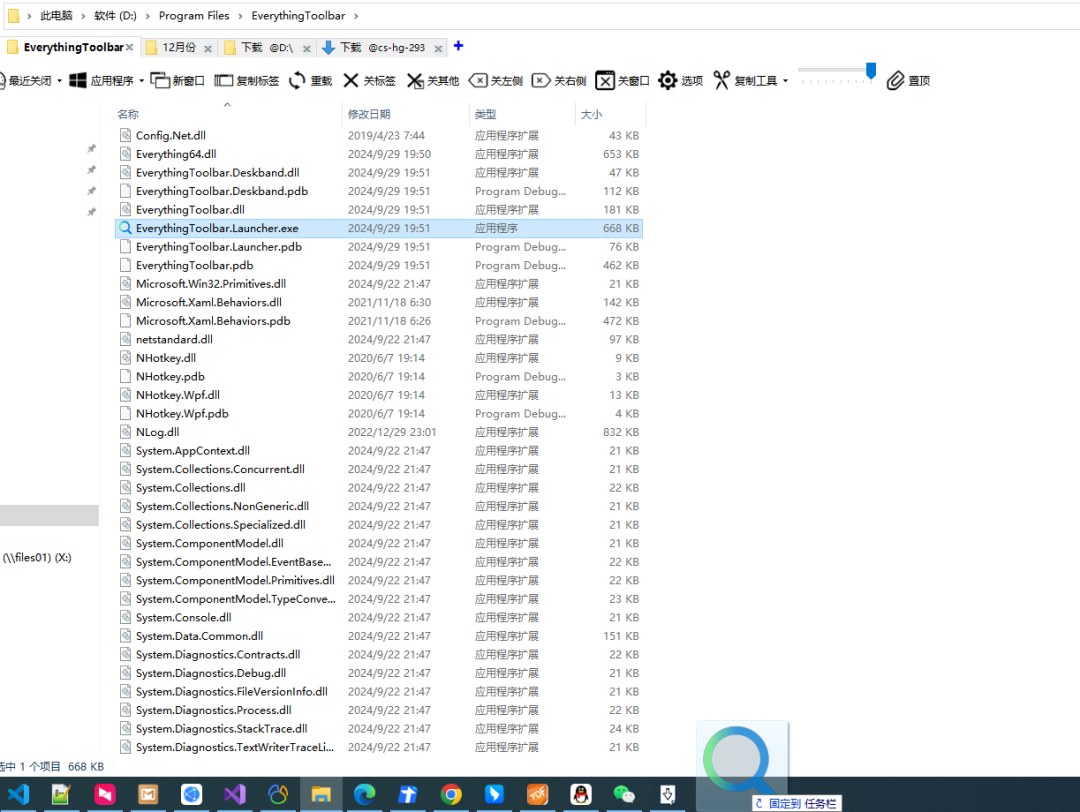Viewport: 1080px width, 812px height.
Task: Click the (\\files01) (X:) network drive
Action: tap(37, 558)
